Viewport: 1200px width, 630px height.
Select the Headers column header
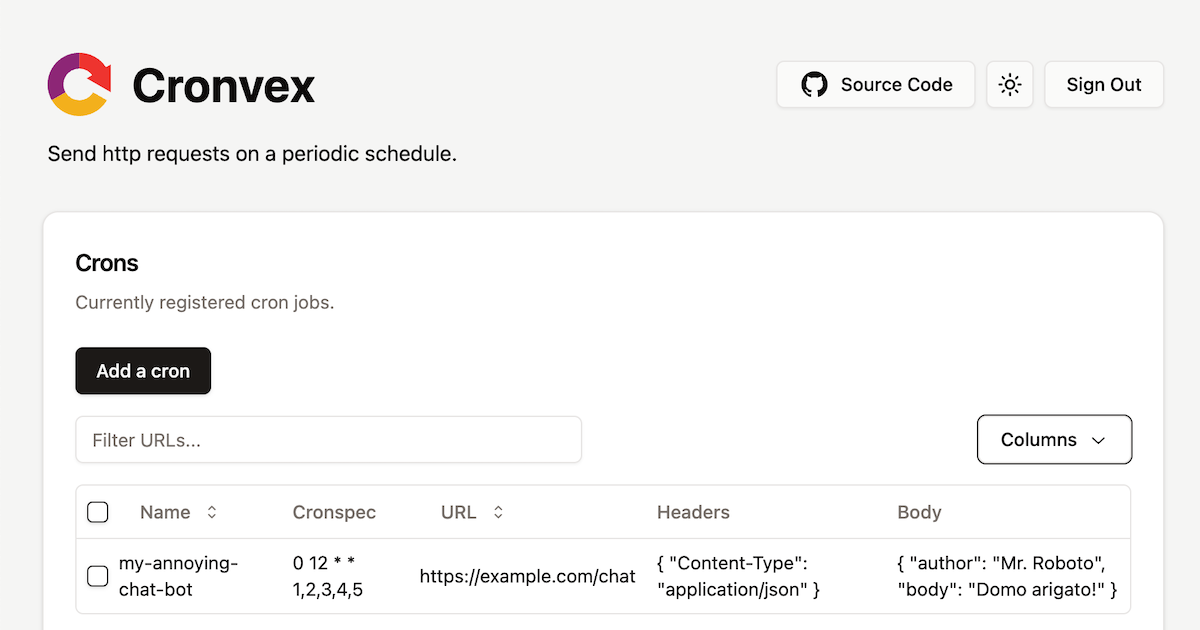(693, 512)
